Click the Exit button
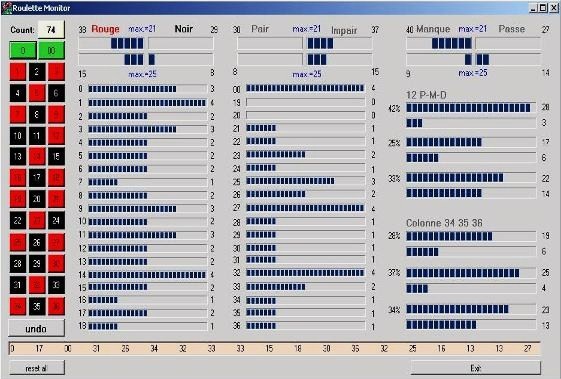 click(x=476, y=368)
